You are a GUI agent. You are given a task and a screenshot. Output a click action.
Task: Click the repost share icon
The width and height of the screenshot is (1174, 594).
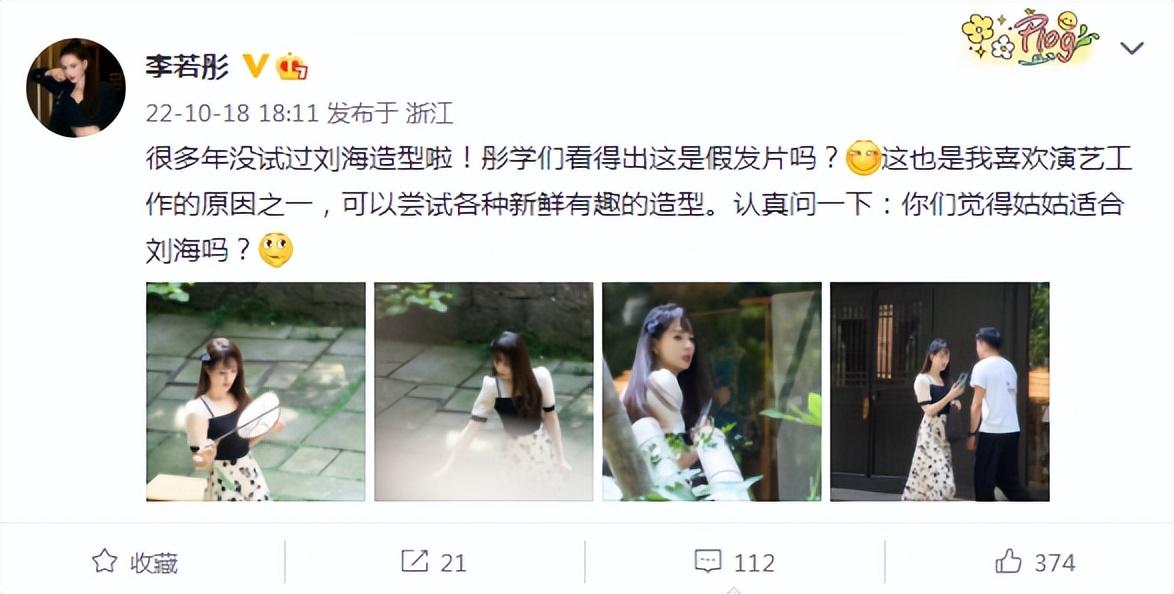pos(415,561)
